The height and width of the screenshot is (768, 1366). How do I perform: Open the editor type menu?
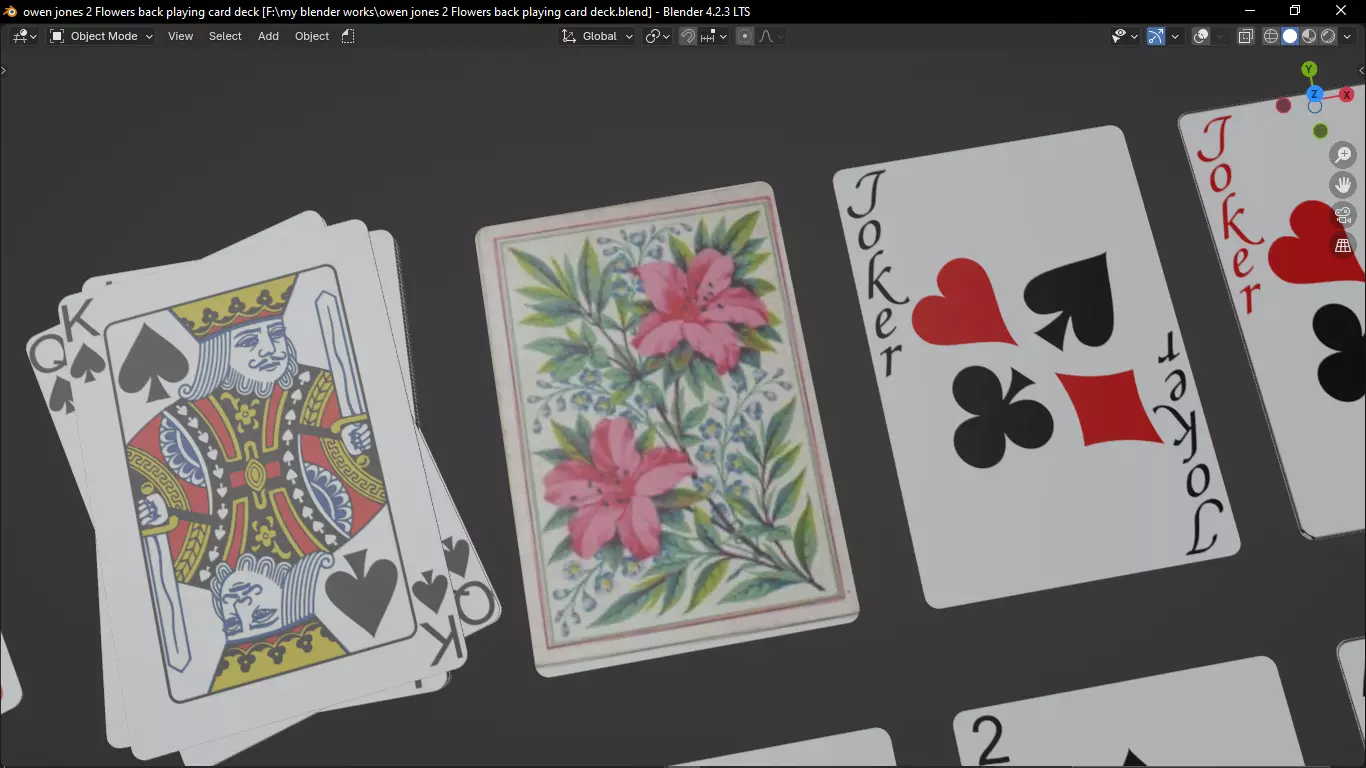tap(24, 36)
